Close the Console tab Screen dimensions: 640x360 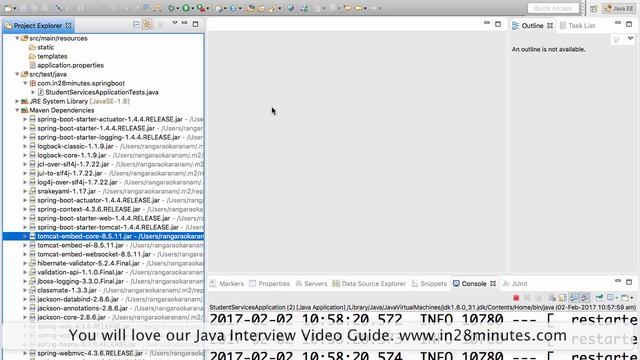point(493,283)
